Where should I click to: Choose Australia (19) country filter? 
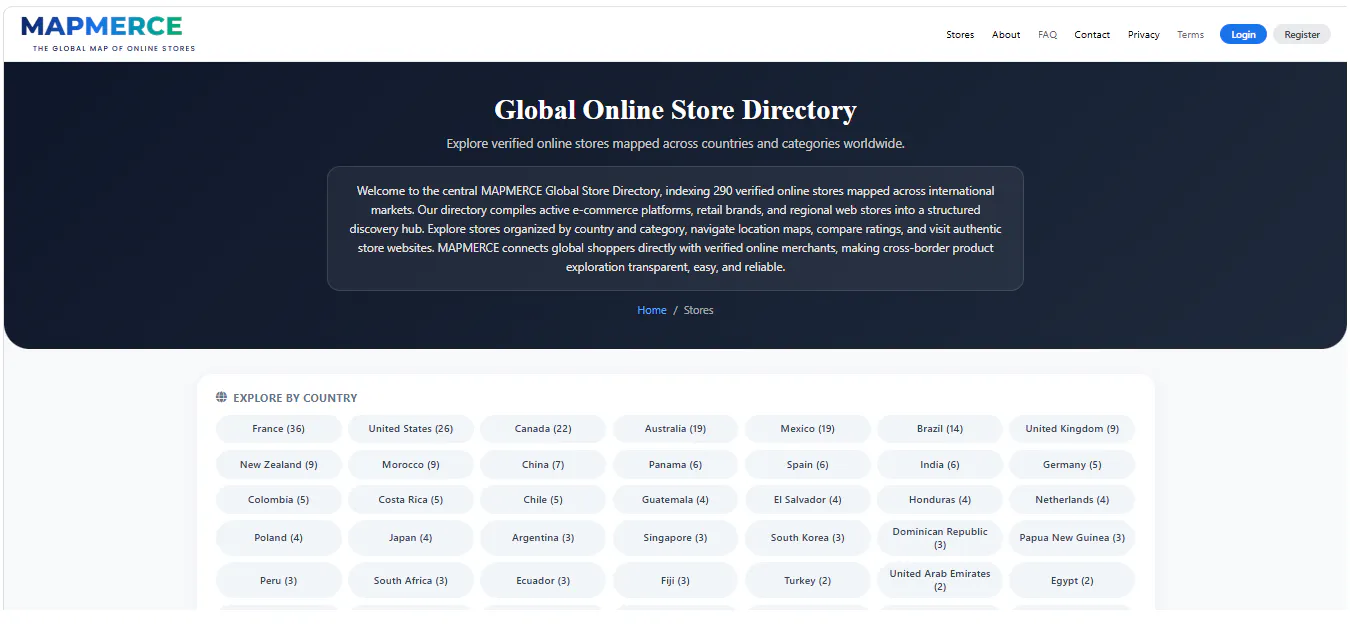(x=675, y=428)
